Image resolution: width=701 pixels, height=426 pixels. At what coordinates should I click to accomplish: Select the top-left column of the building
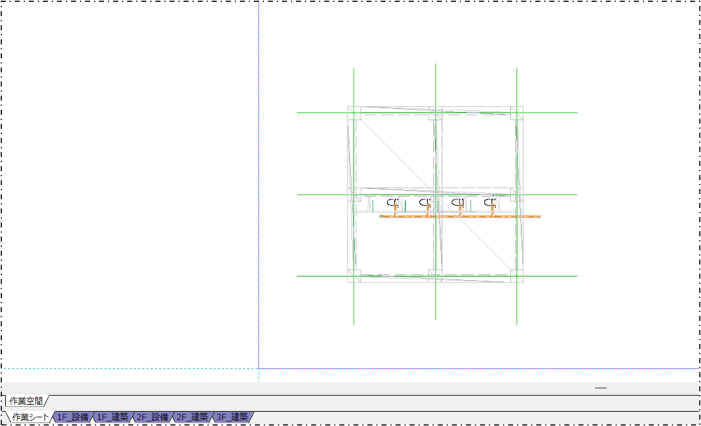(353, 113)
